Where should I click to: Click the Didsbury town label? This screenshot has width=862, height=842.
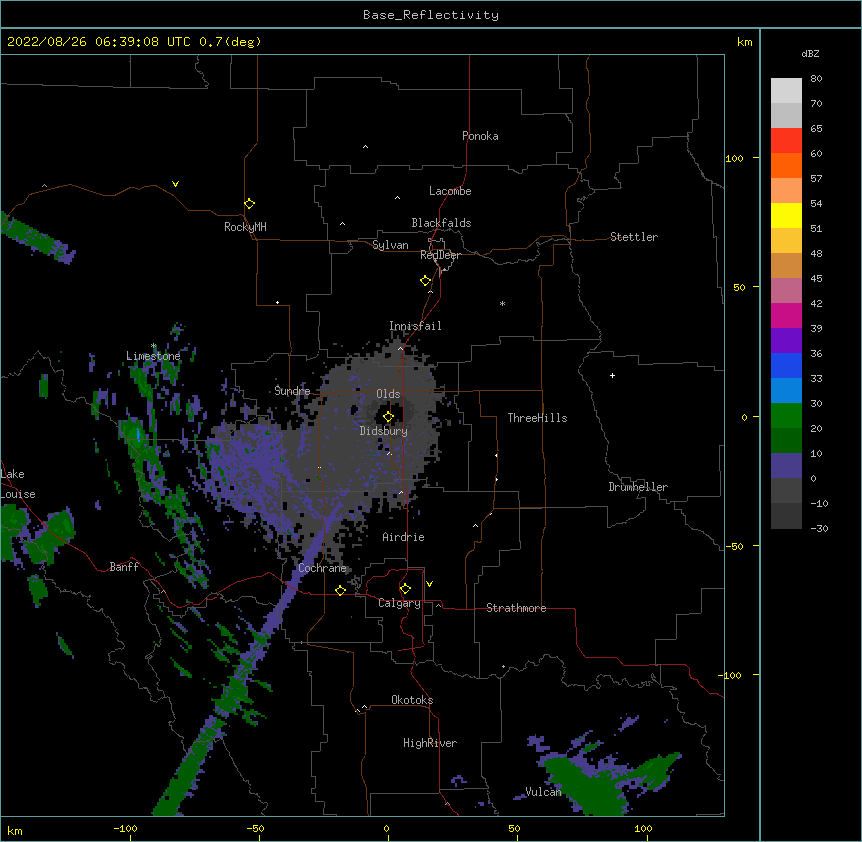click(384, 431)
